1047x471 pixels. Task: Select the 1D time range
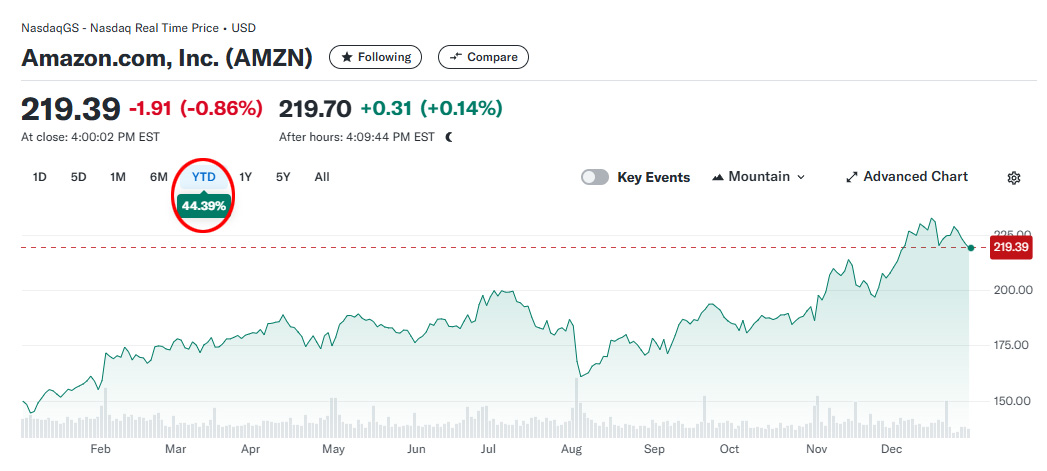coord(39,177)
